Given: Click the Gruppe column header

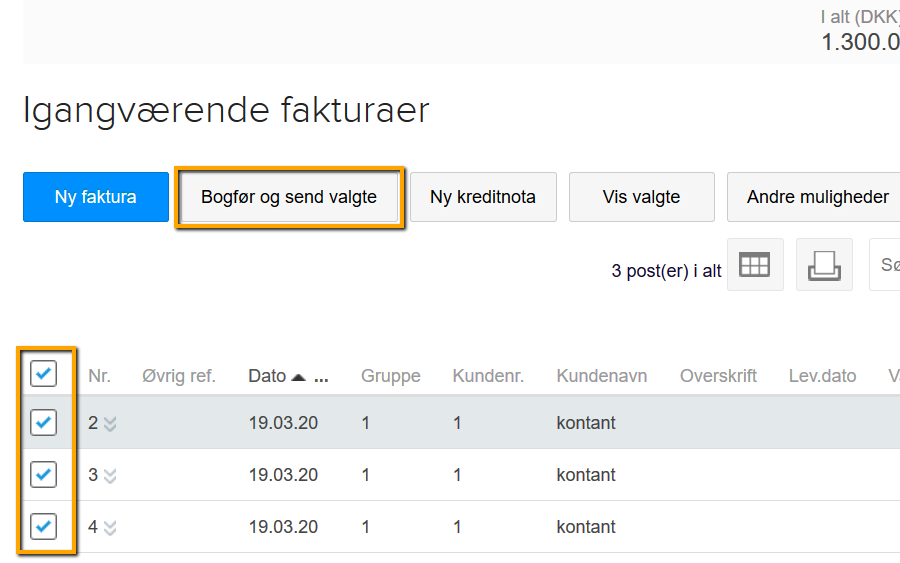Looking at the screenshot, I should click(x=390, y=376).
